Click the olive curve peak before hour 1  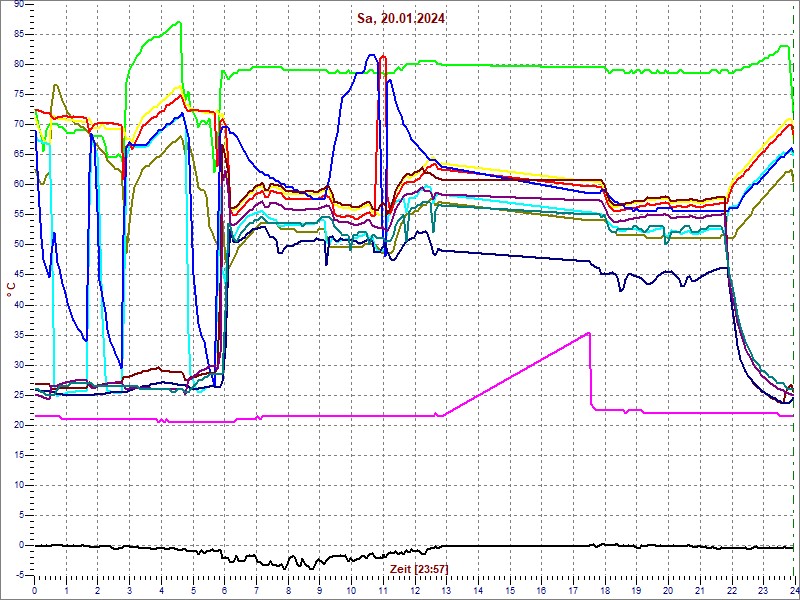[56, 85]
